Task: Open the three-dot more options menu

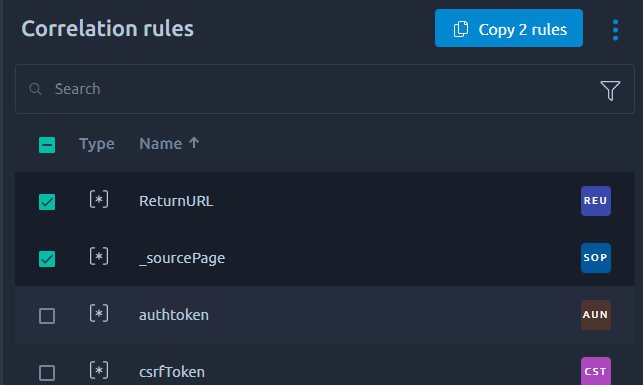Action: [615, 30]
